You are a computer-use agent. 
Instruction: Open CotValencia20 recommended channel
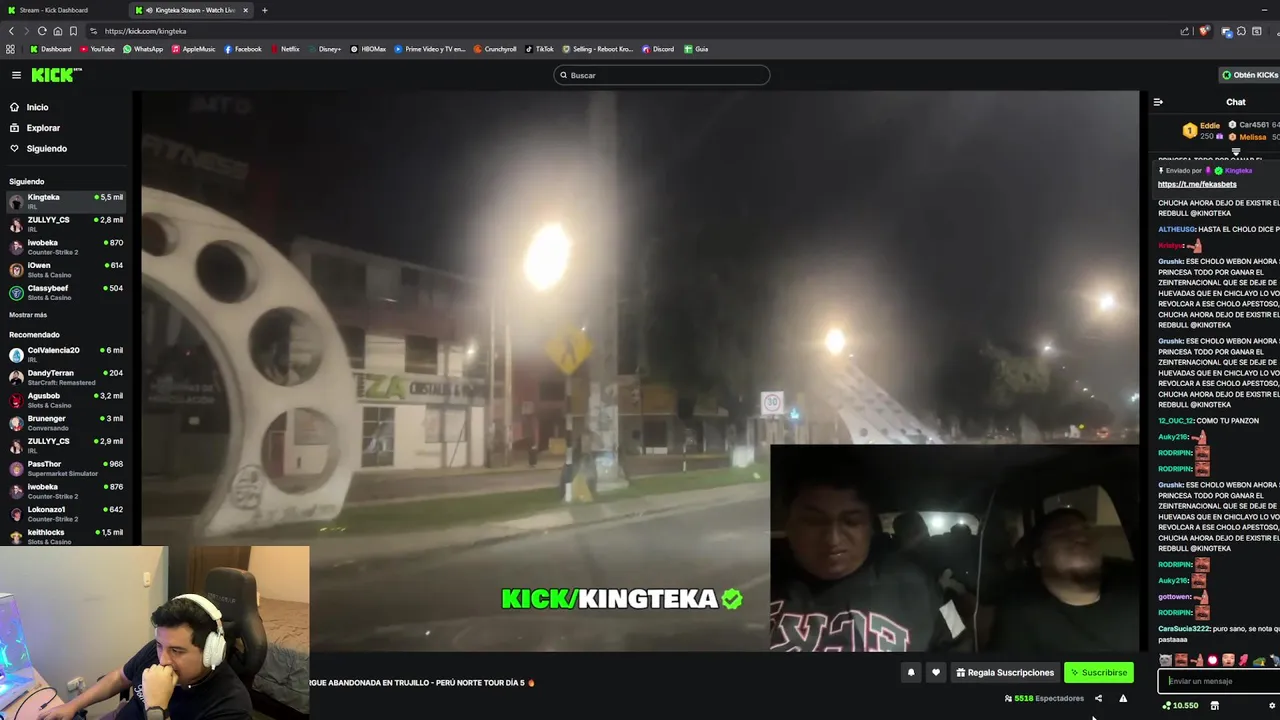coord(66,354)
